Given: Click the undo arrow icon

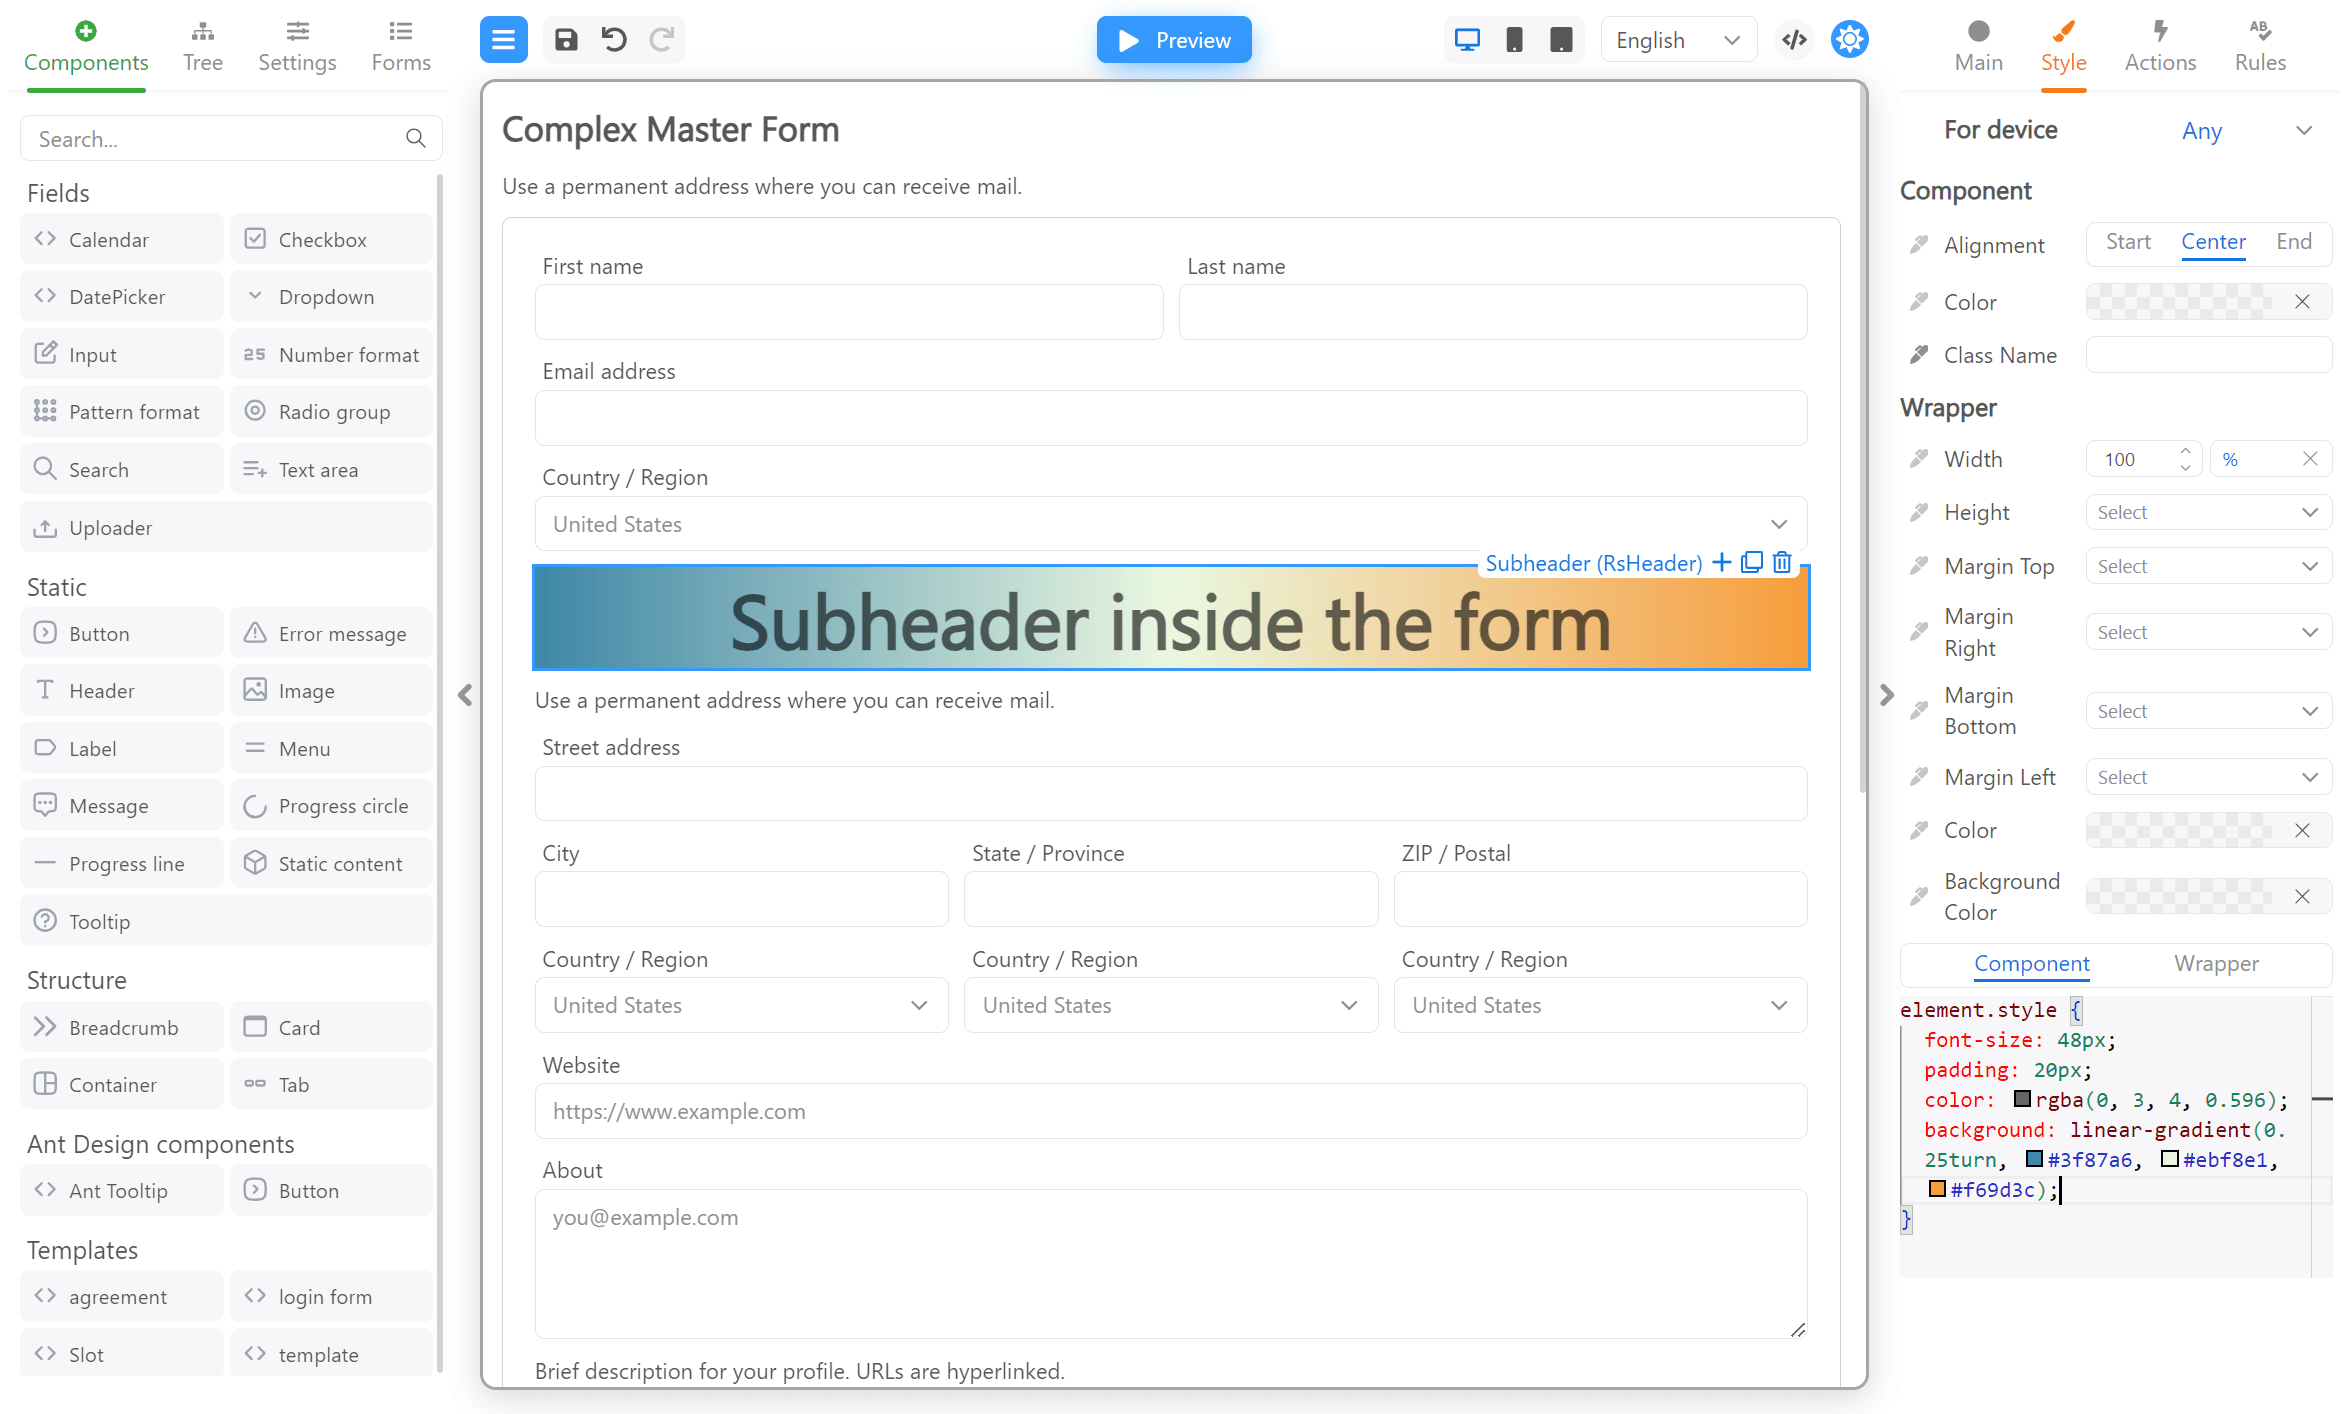Looking at the screenshot, I should pos(614,40).
